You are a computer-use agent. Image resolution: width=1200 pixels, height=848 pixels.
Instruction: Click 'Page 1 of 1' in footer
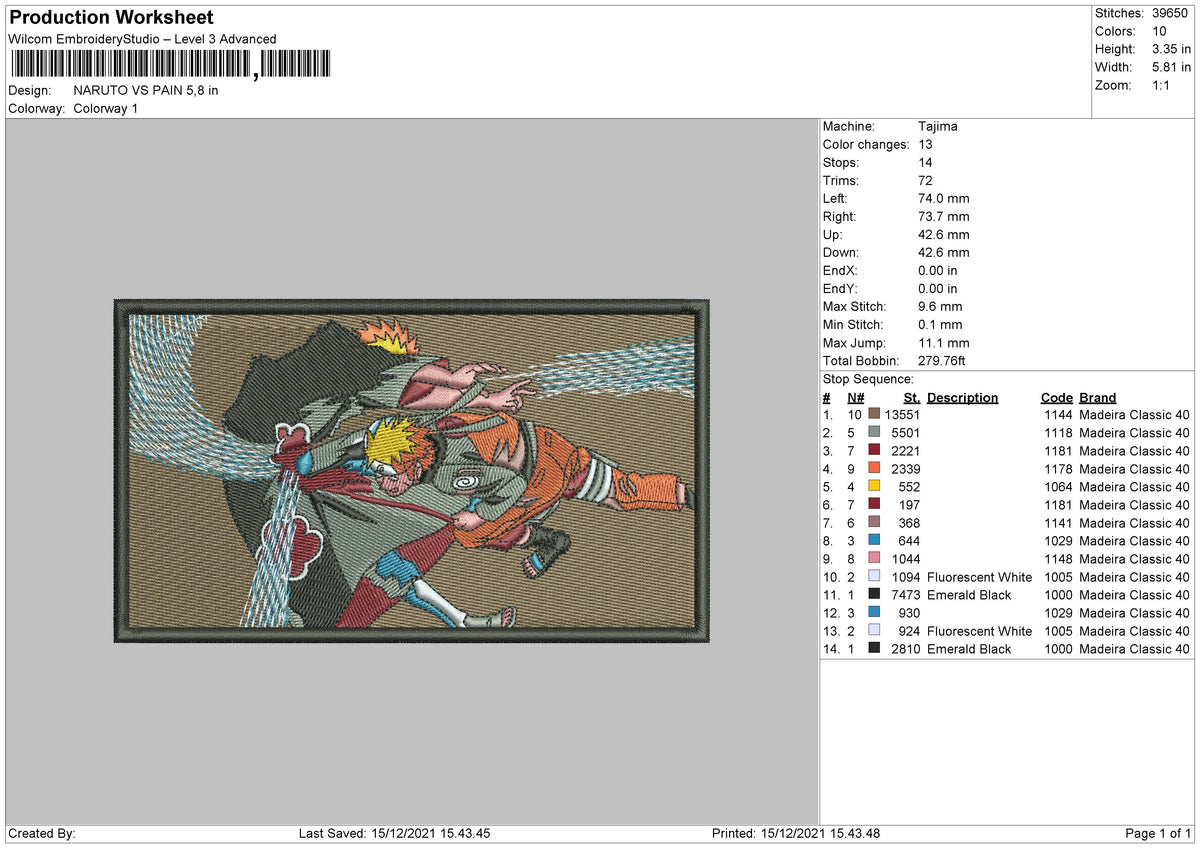(x=1158, y=833)
